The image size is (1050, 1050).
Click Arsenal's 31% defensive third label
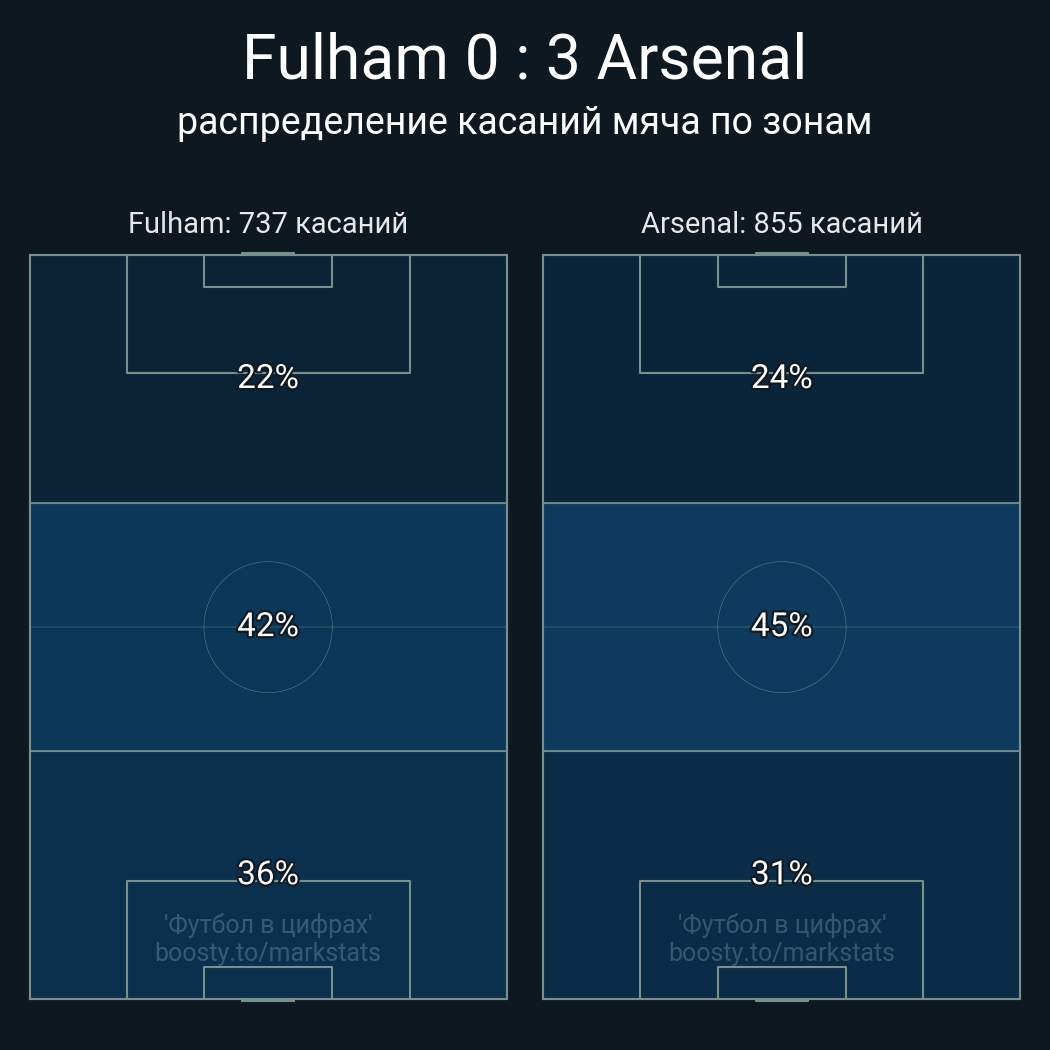pos(781,873)
